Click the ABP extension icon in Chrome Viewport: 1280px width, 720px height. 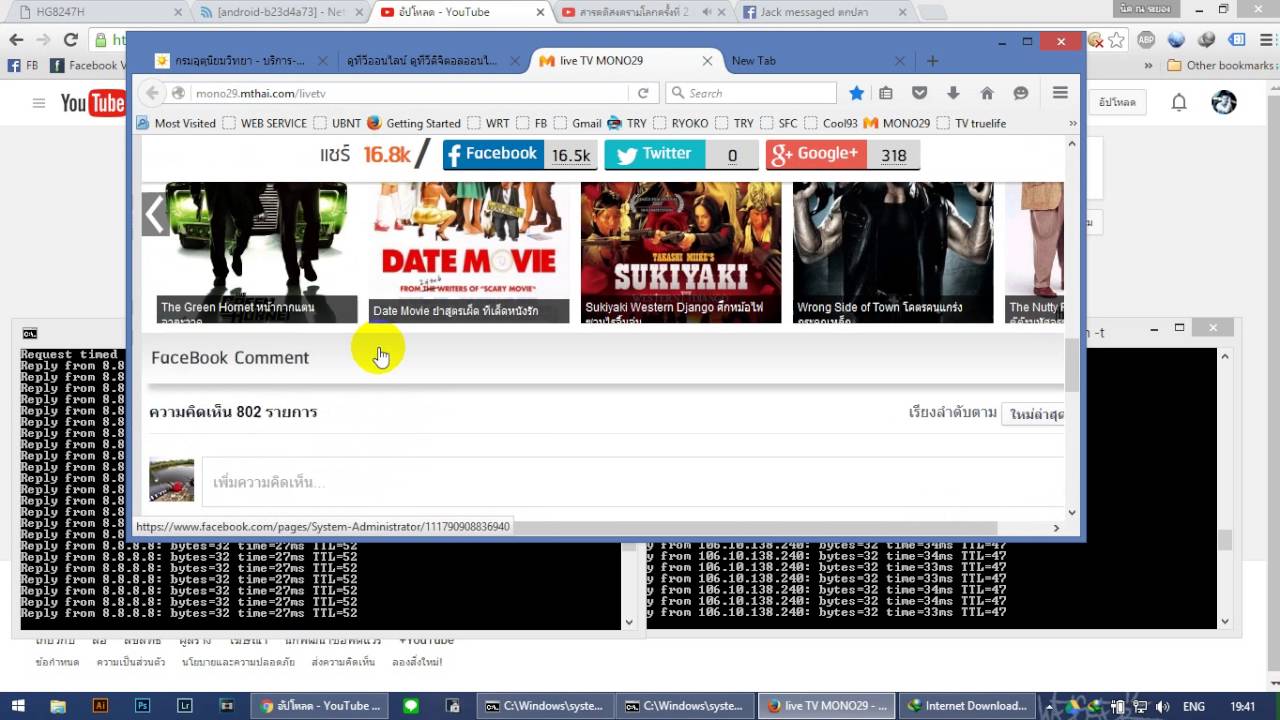(1146, 40)
